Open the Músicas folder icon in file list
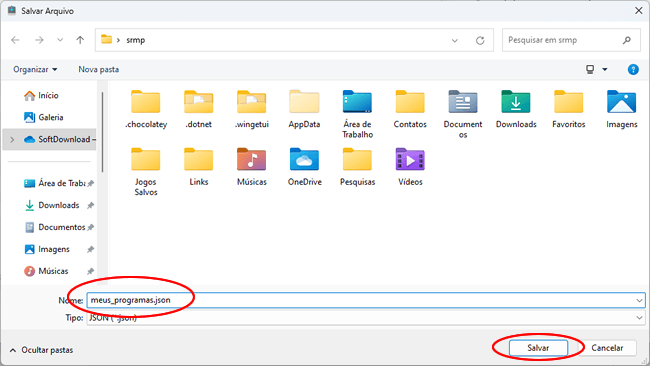This screenshot has height=366, width=650. point(252,159)
